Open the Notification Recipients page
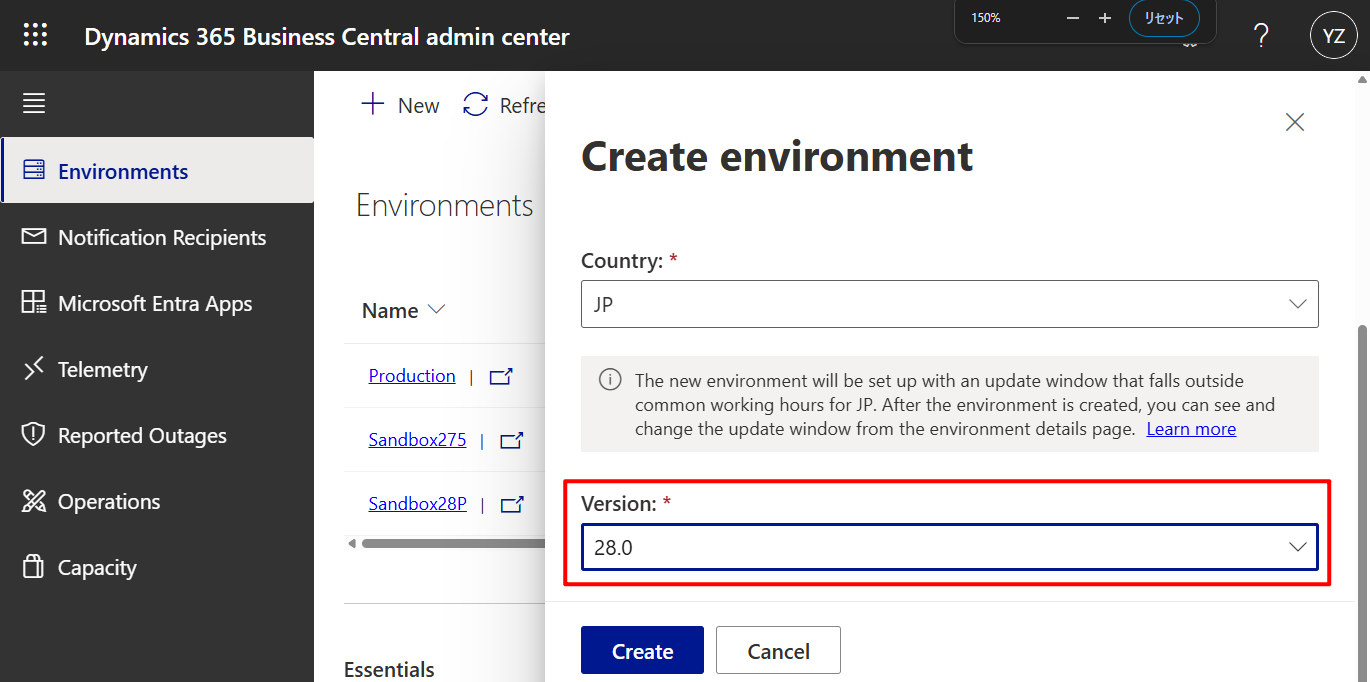This screenshot has width=1370, height=682. coord(162,237)
